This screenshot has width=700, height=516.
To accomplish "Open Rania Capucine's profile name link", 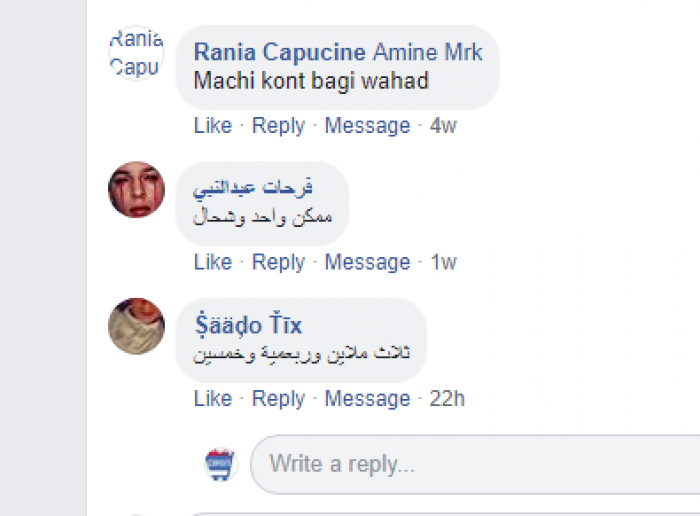I will tap(279, 52).
